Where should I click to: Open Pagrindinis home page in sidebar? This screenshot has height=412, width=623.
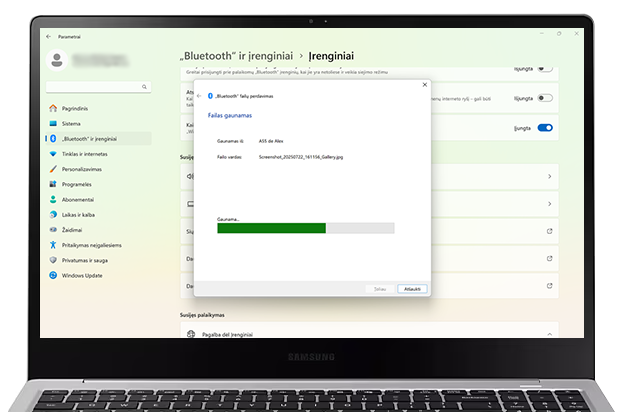(x=75, y=108)
